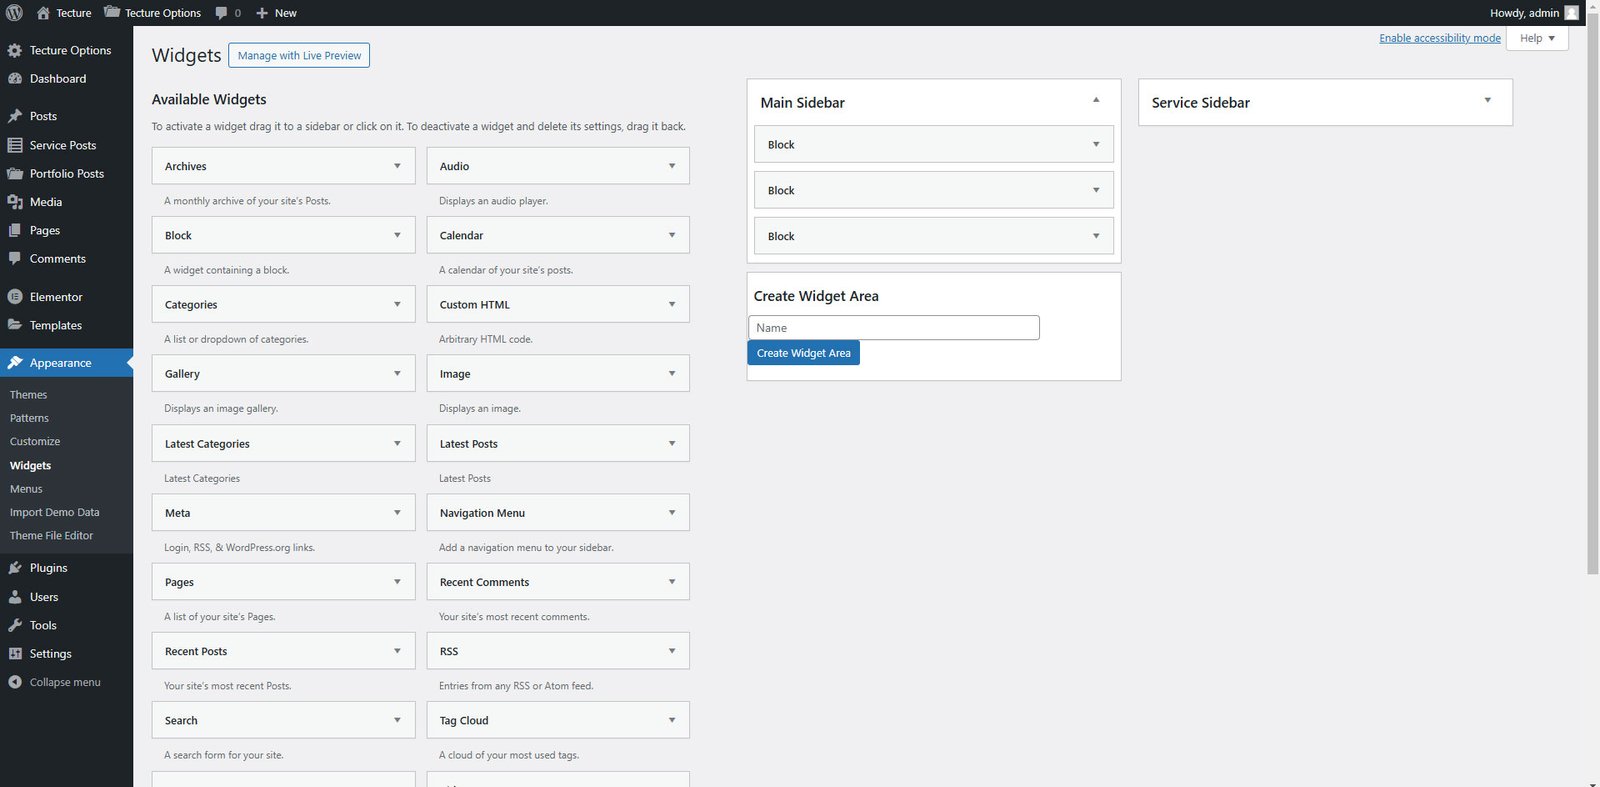
Task: Click Enable accessibility mode link
Action: click(1439, 38)
